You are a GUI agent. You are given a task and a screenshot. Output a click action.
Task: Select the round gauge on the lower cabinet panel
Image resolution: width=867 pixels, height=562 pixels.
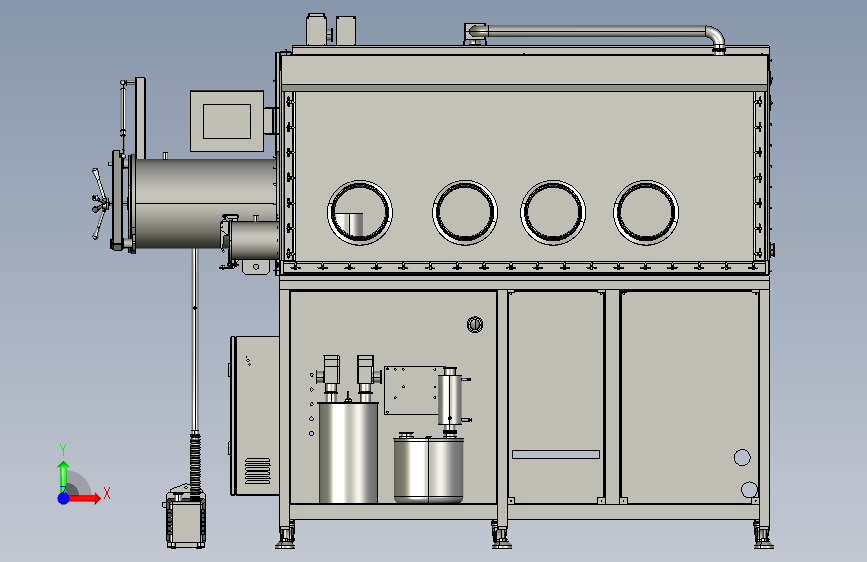tap(475, 324)
